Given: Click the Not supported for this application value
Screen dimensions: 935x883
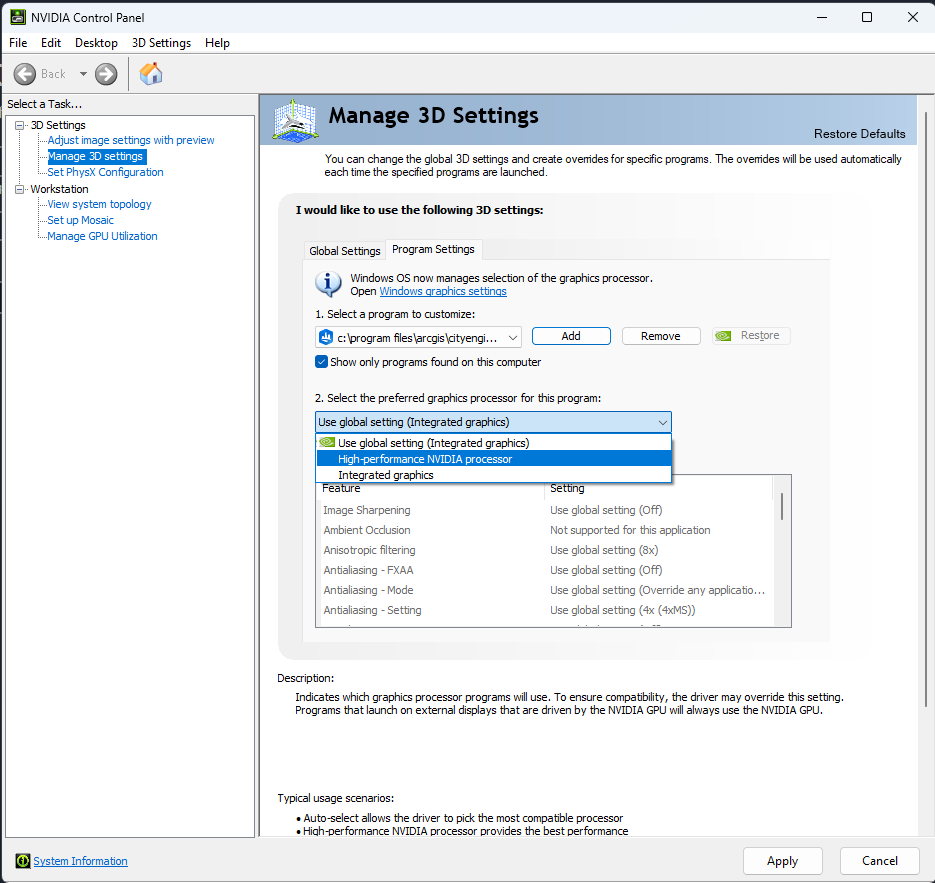Looking at the screenshot, I should 630,530.
